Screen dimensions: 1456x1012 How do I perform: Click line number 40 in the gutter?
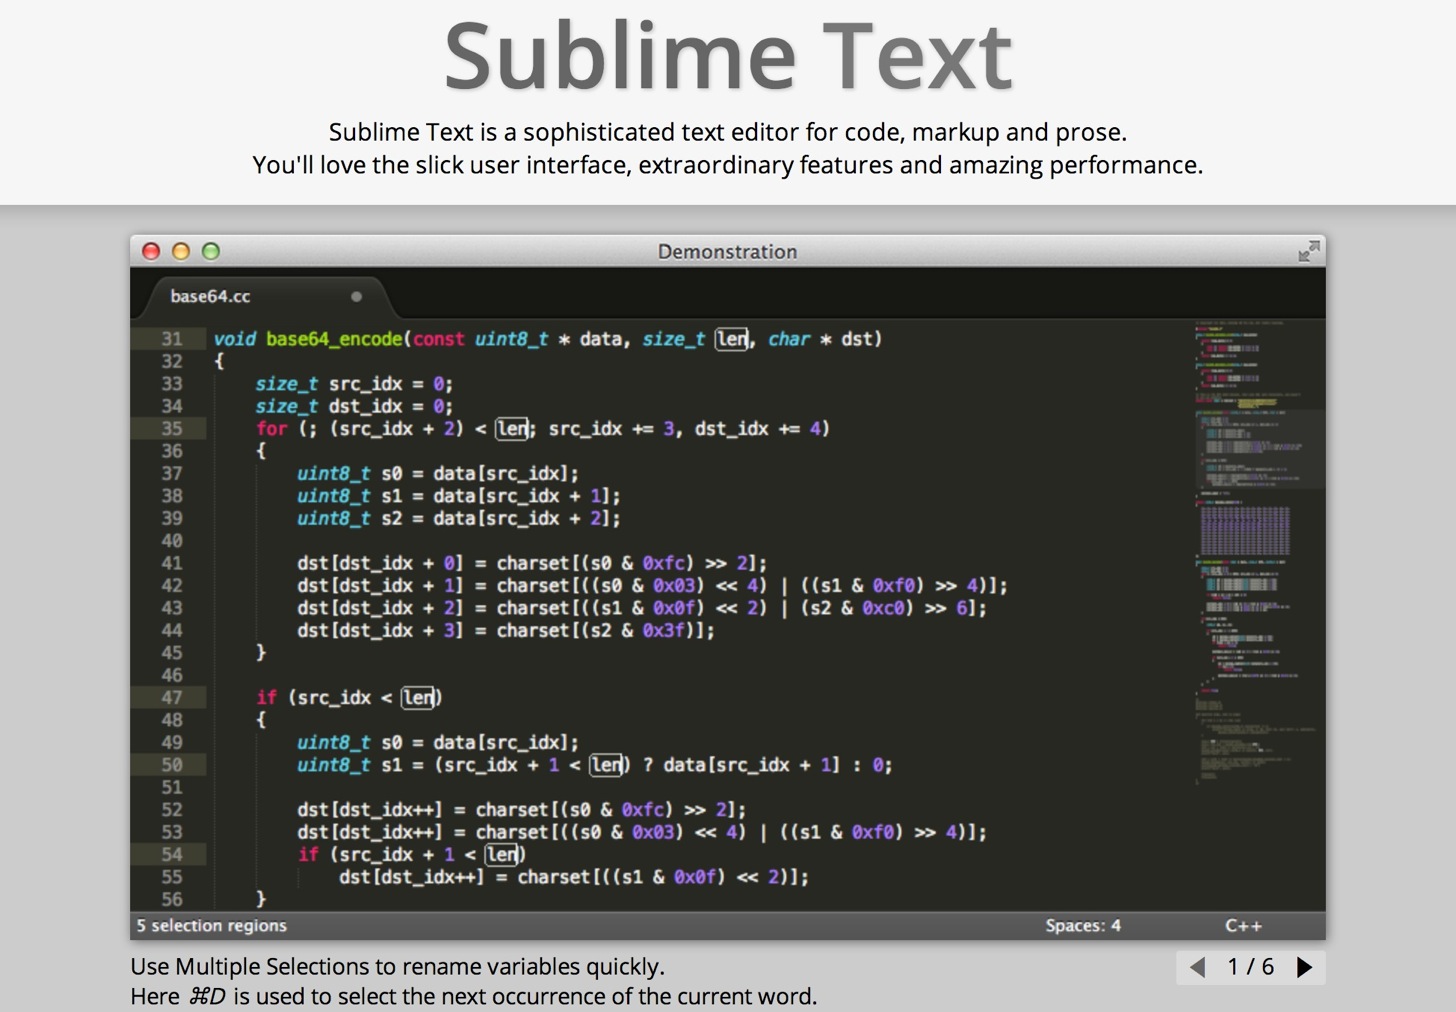click(x=172, y=541)
